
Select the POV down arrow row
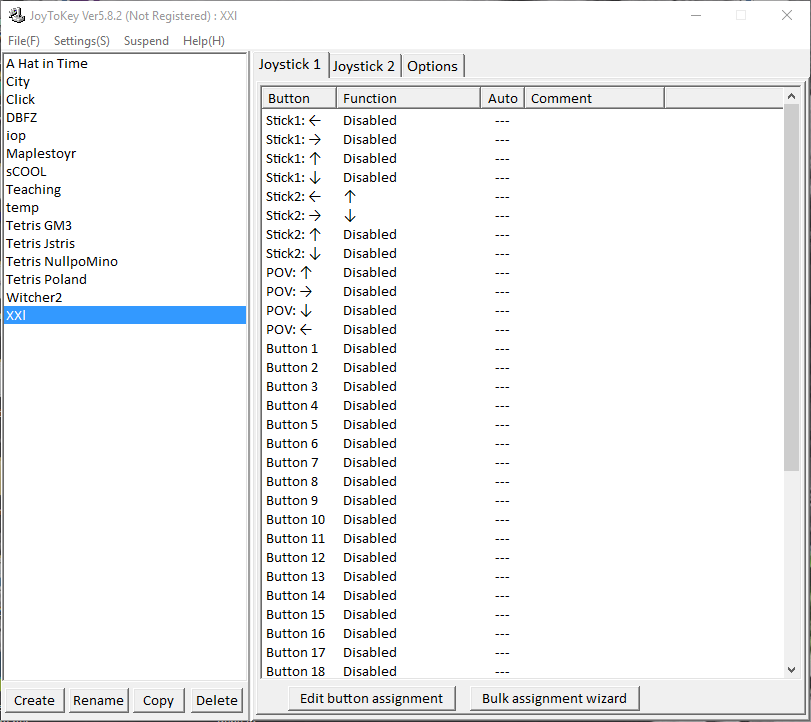[x=522, y=311]
